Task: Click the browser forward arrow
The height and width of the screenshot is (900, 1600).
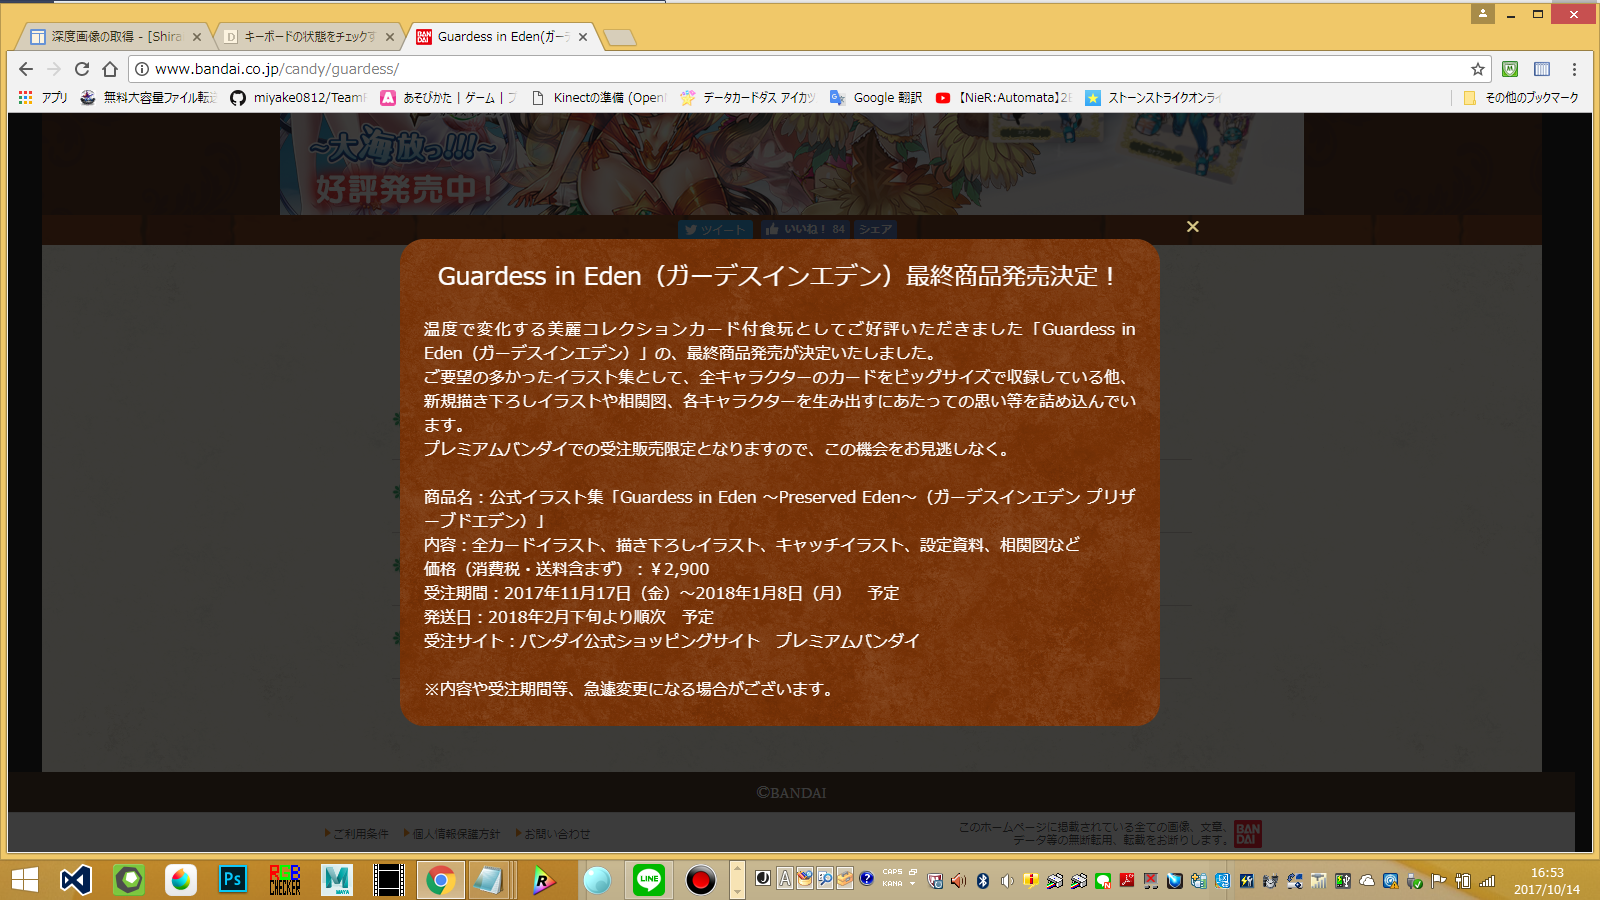Action: (54, 69)
